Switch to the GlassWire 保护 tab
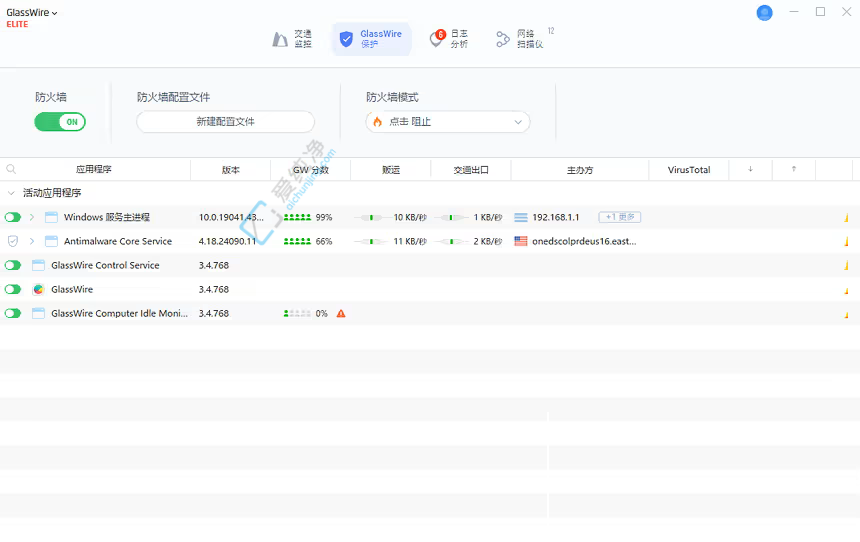 click(371, 39)
